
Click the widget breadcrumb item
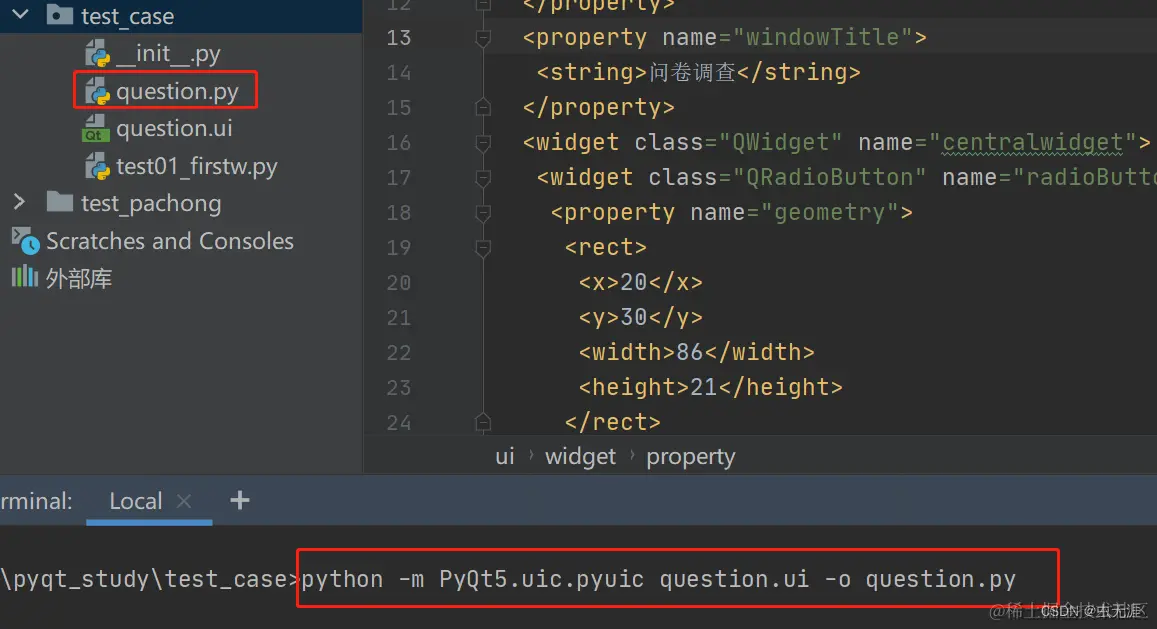(x=580, y=456)
